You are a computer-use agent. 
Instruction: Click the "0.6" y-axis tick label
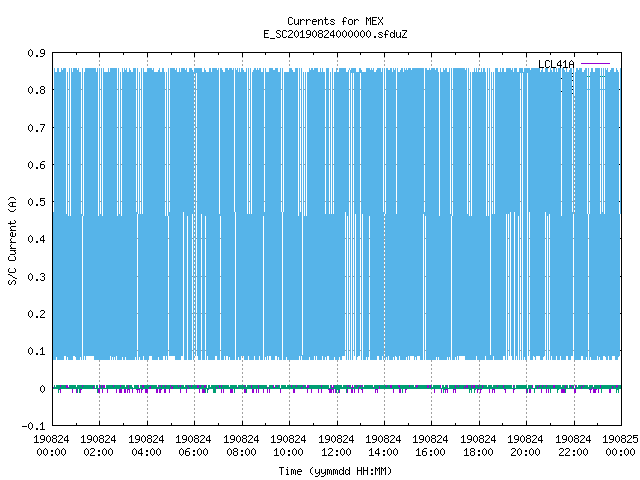tap(36, 165)
